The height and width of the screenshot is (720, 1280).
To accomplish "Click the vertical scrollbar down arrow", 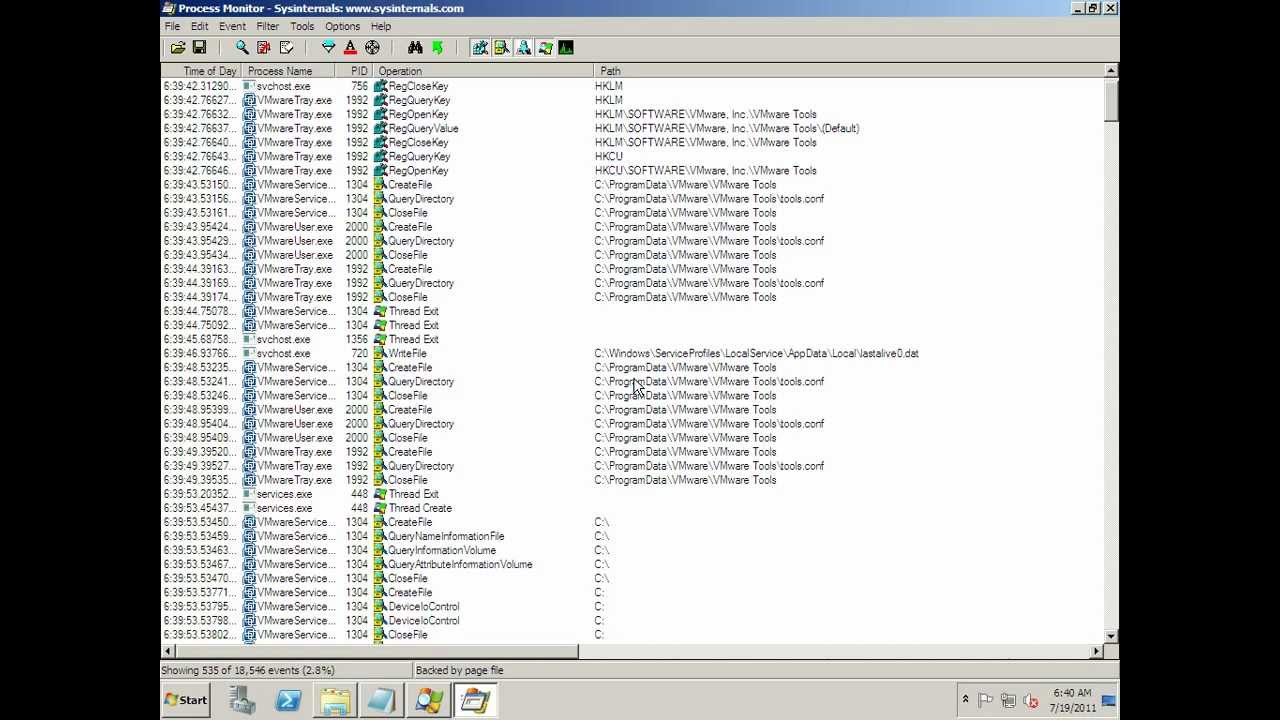I will pyautogui.click(x=1111, y=636).
